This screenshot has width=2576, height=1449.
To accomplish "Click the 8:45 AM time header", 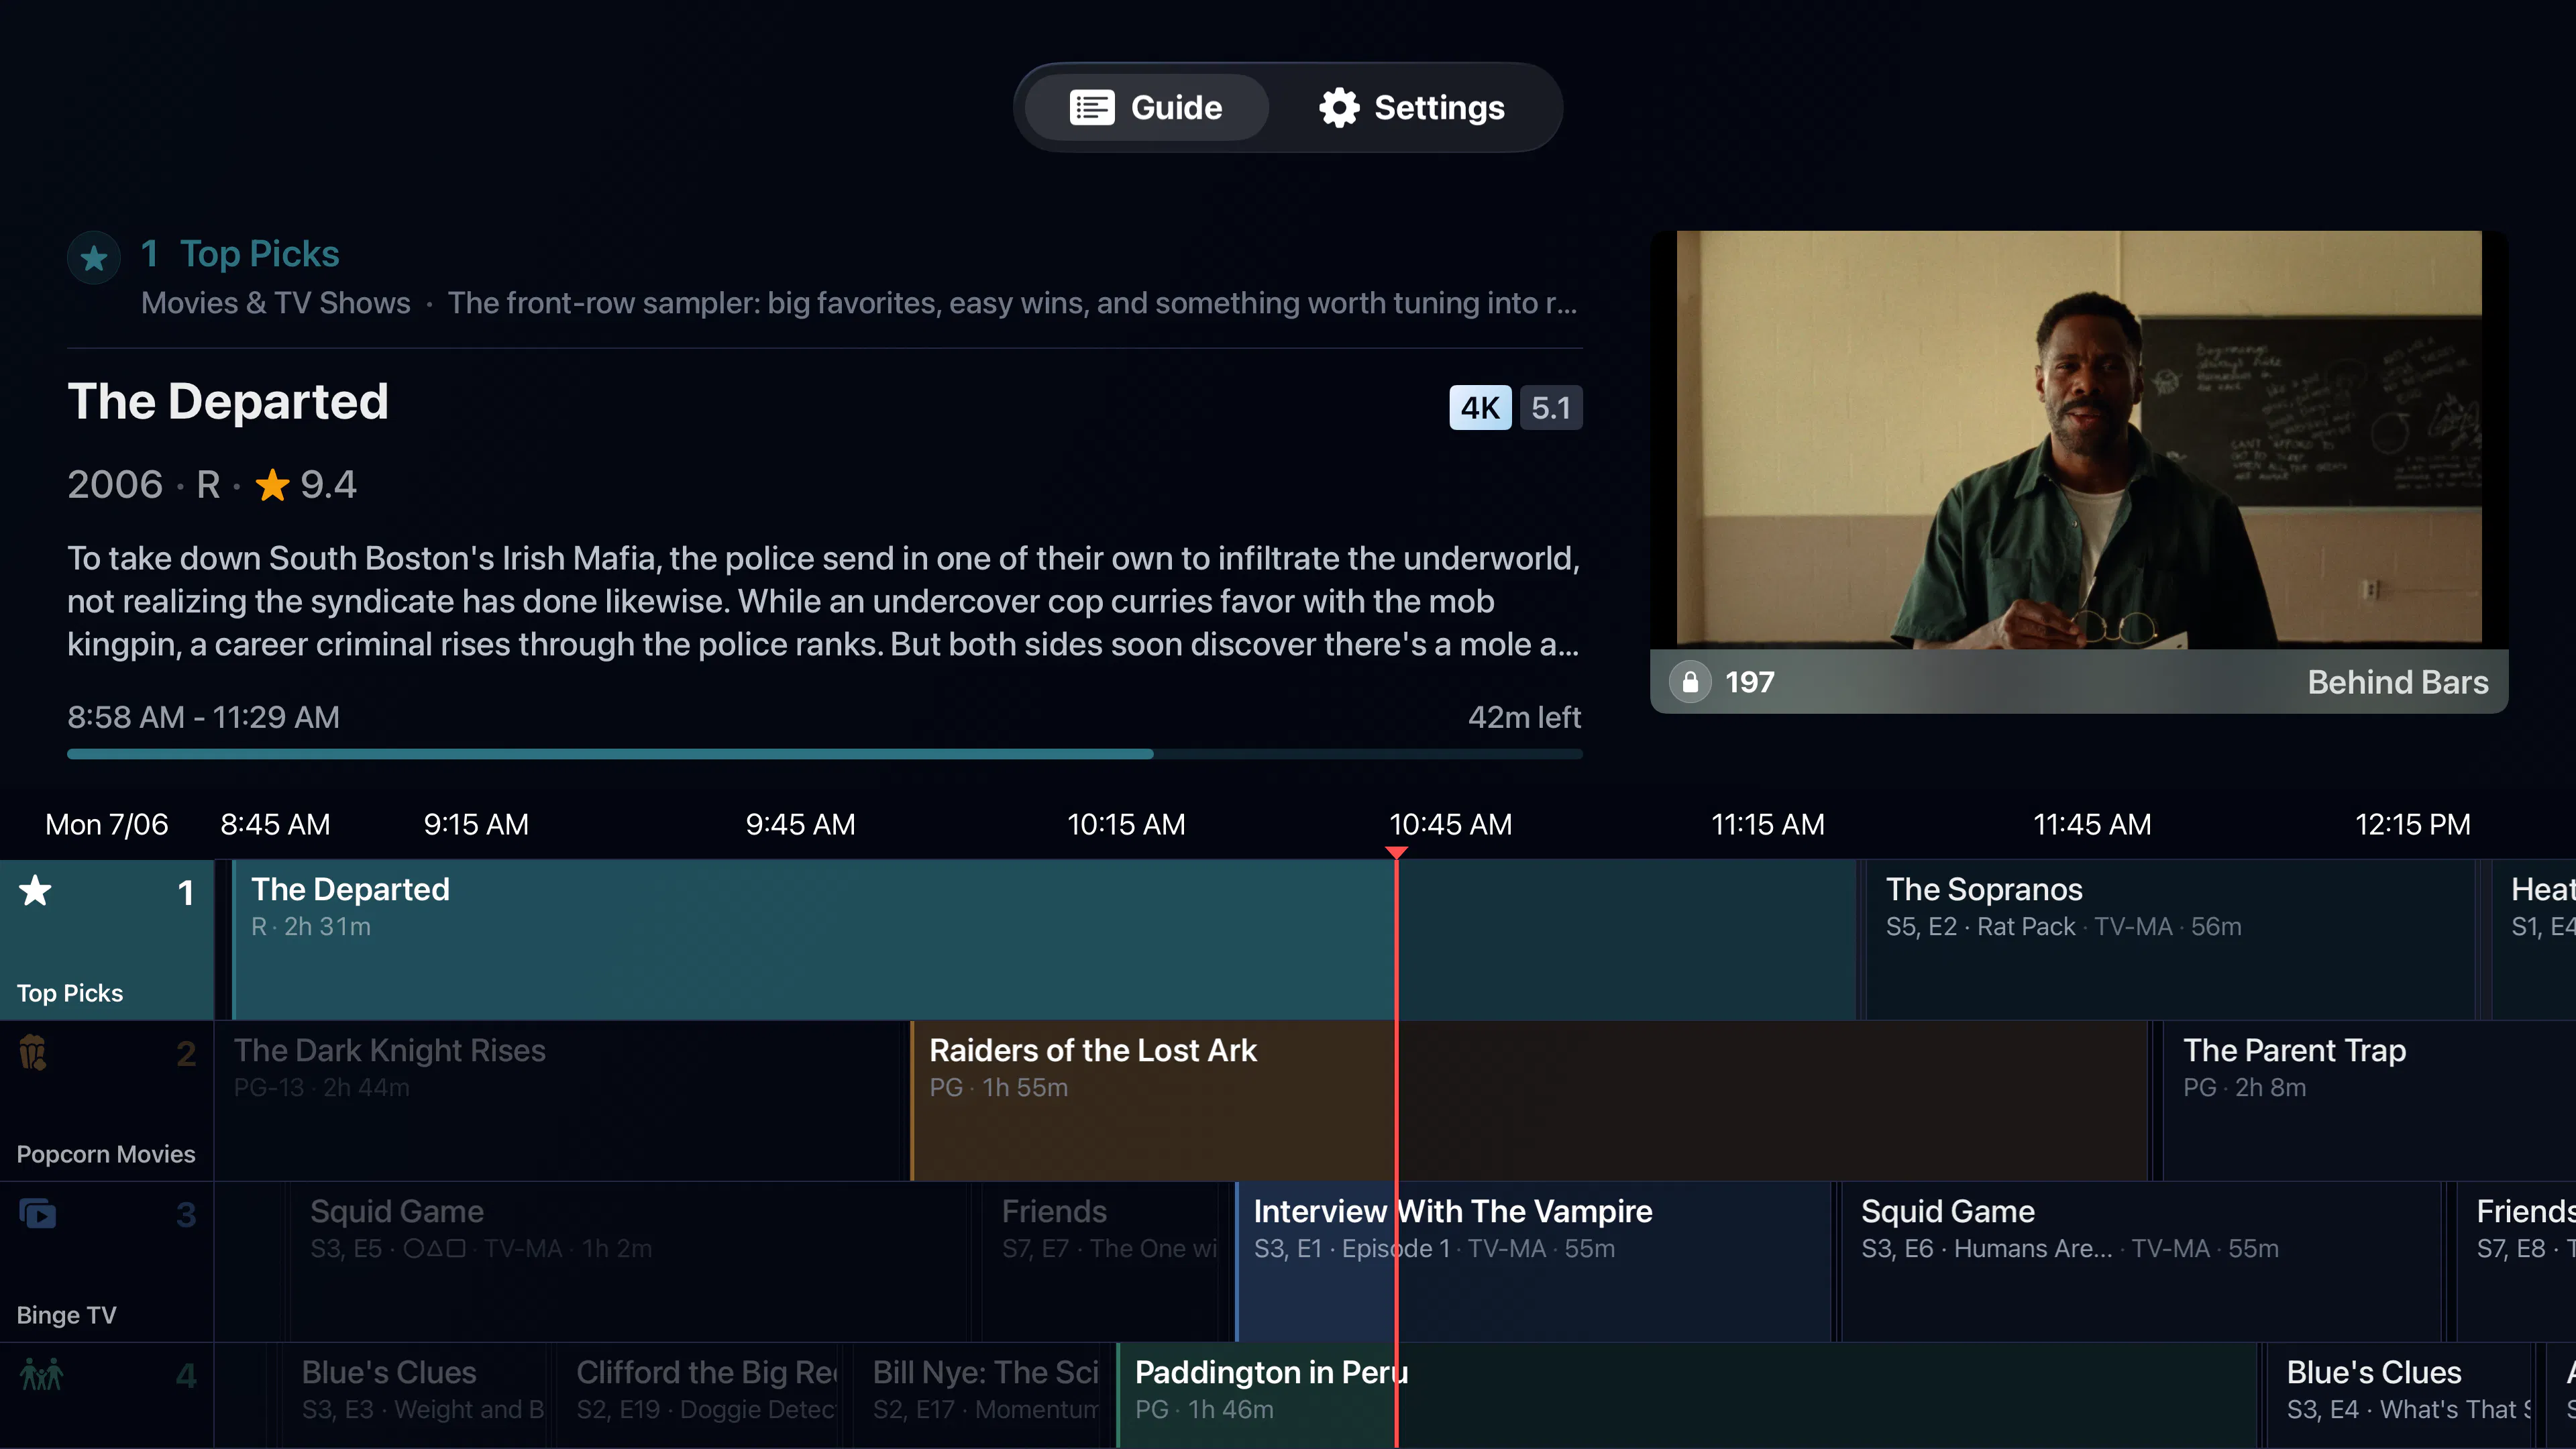I will pos(275,824).
